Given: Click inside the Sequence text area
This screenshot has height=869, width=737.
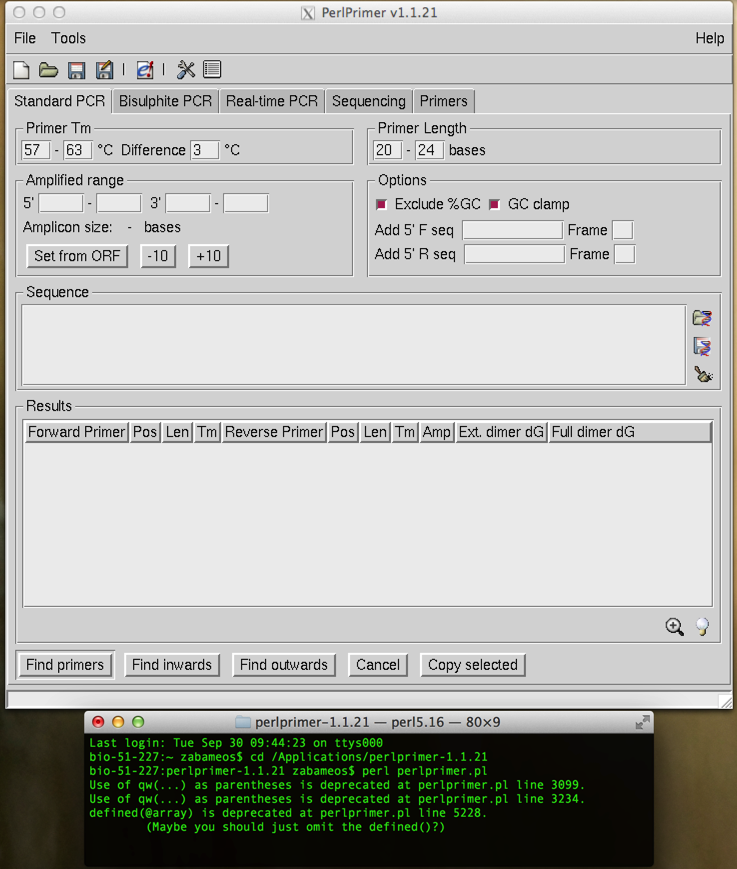Looking at the screenshot, I should tap(354, 345).
